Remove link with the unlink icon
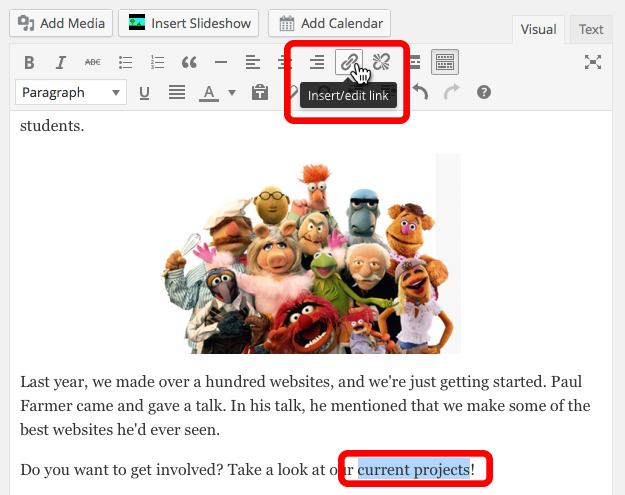 click(x=381, y=63)
